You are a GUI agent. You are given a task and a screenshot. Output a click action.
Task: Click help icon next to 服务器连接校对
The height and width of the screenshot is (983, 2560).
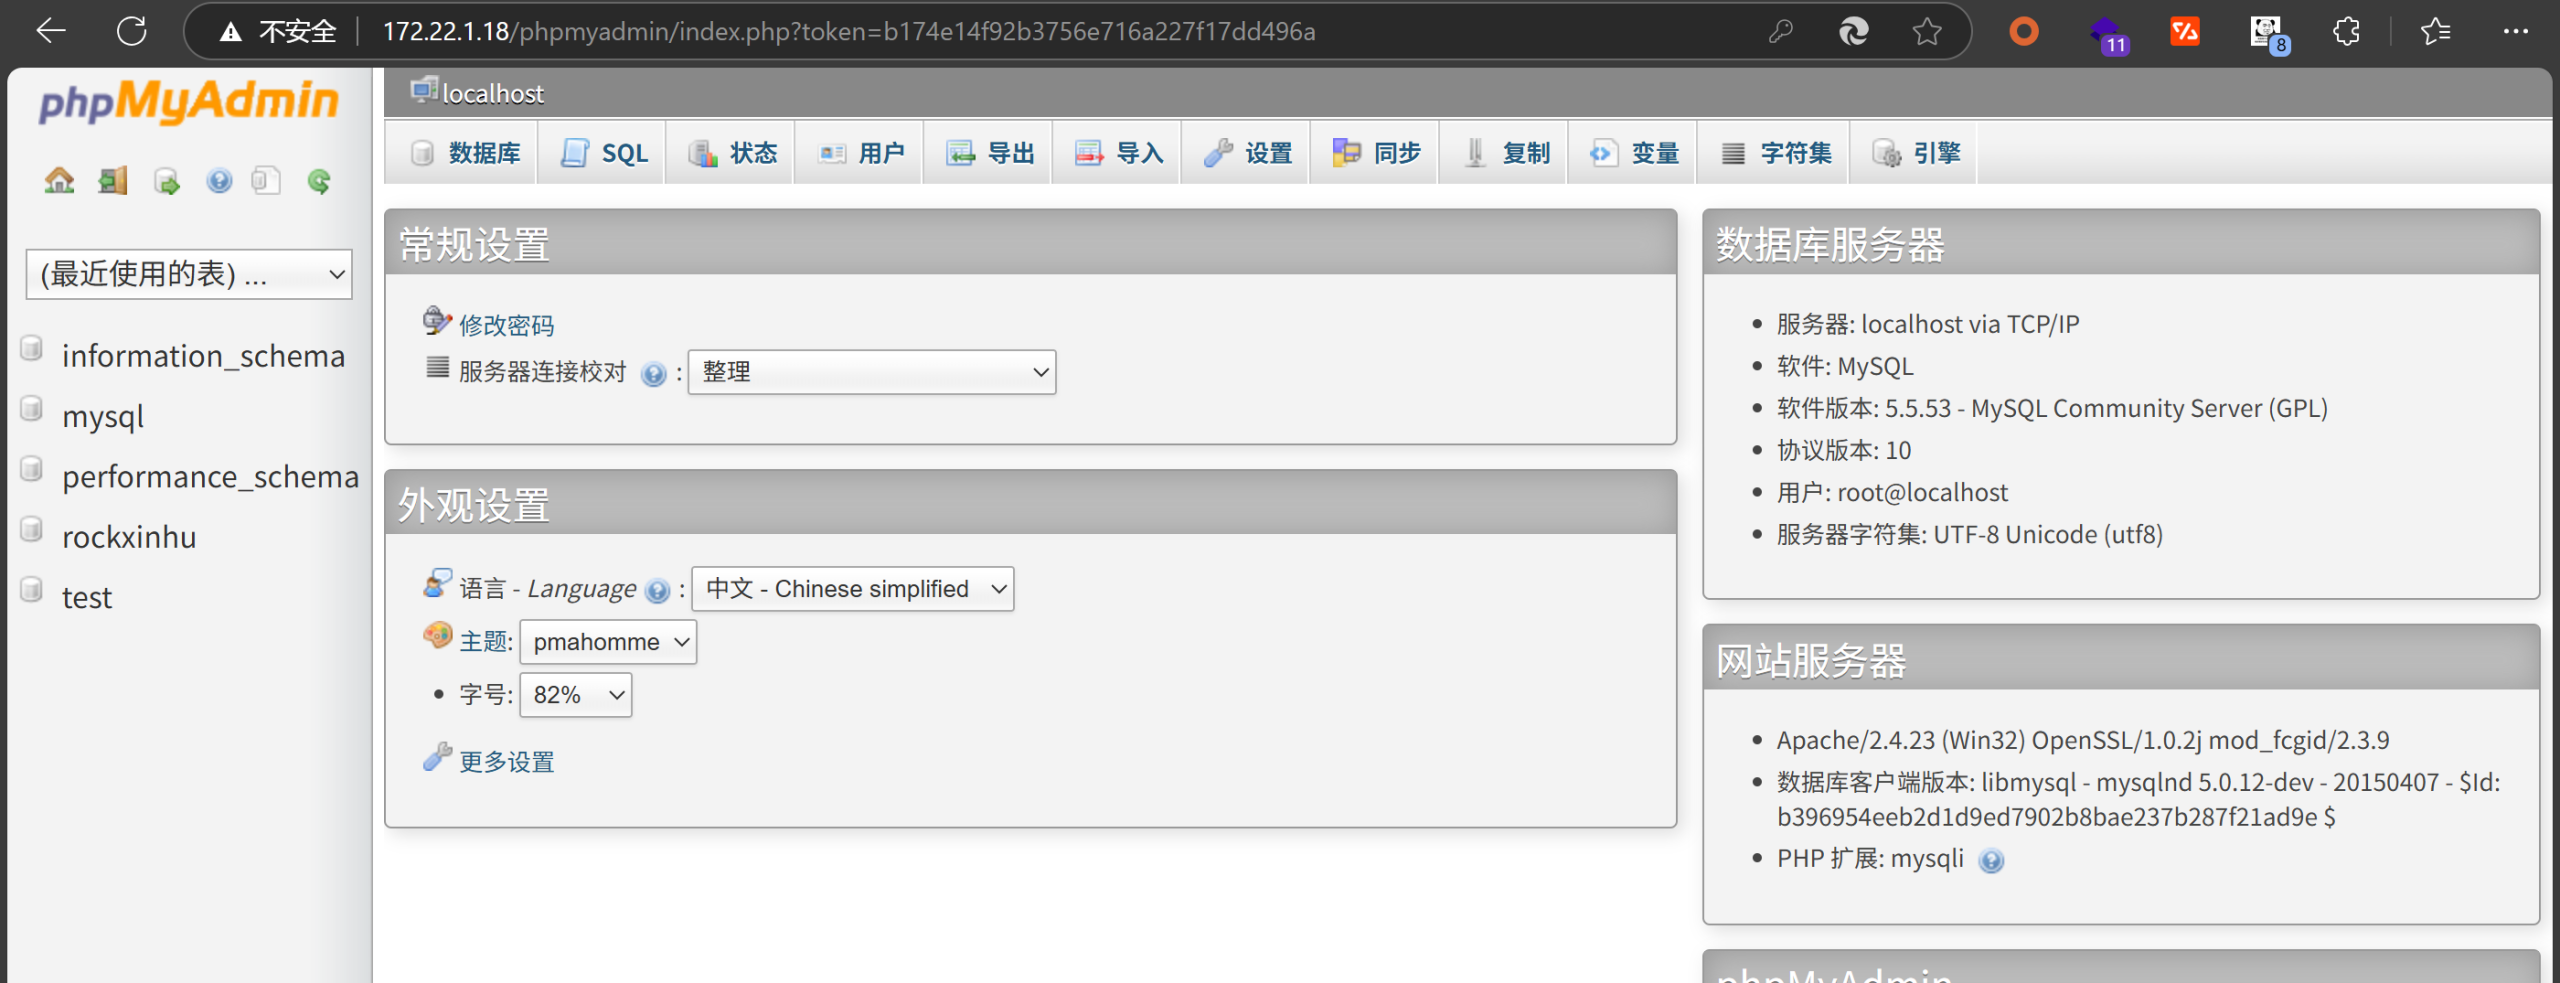653,374
